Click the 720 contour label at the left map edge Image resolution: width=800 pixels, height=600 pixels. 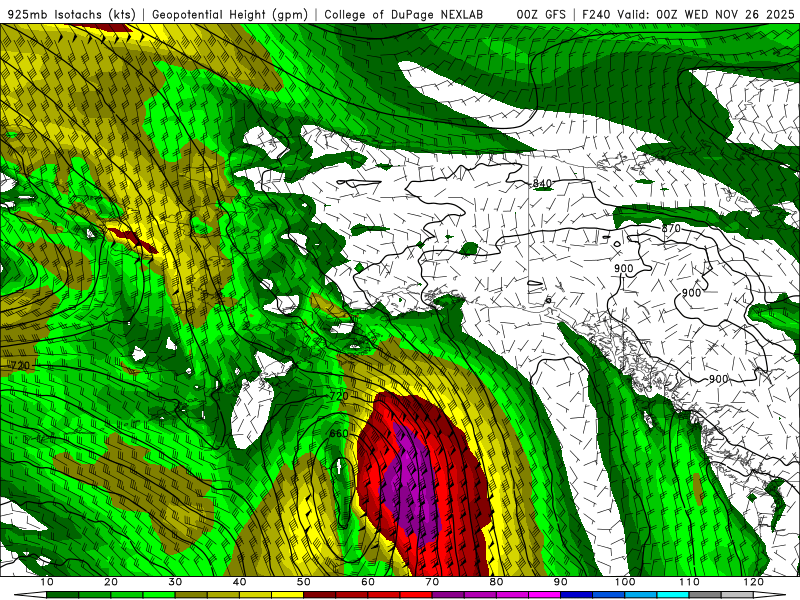coord(20,365)
